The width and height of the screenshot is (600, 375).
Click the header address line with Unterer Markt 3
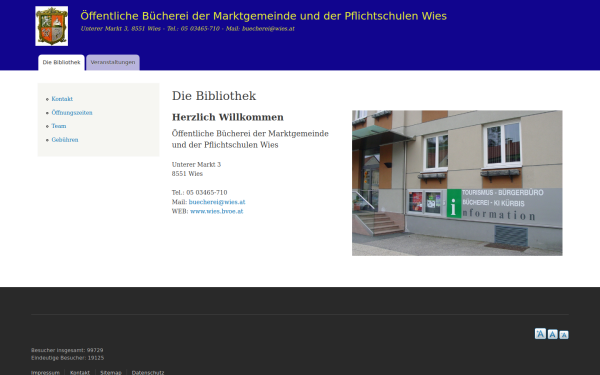click(188, 29)
